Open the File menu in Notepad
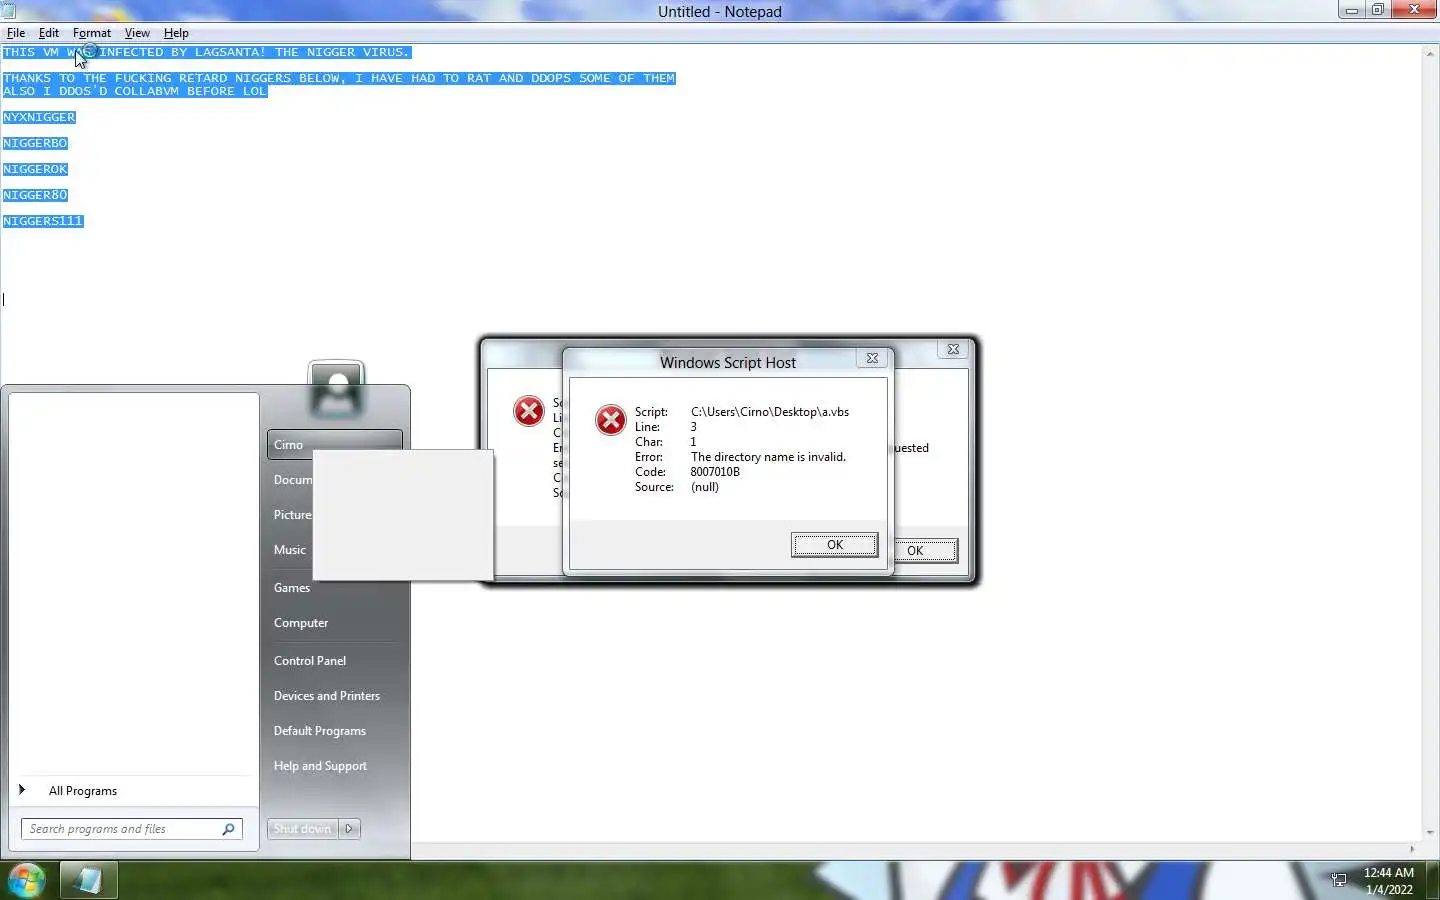This screenshot has width=1440, height=900. pos(16,33)
